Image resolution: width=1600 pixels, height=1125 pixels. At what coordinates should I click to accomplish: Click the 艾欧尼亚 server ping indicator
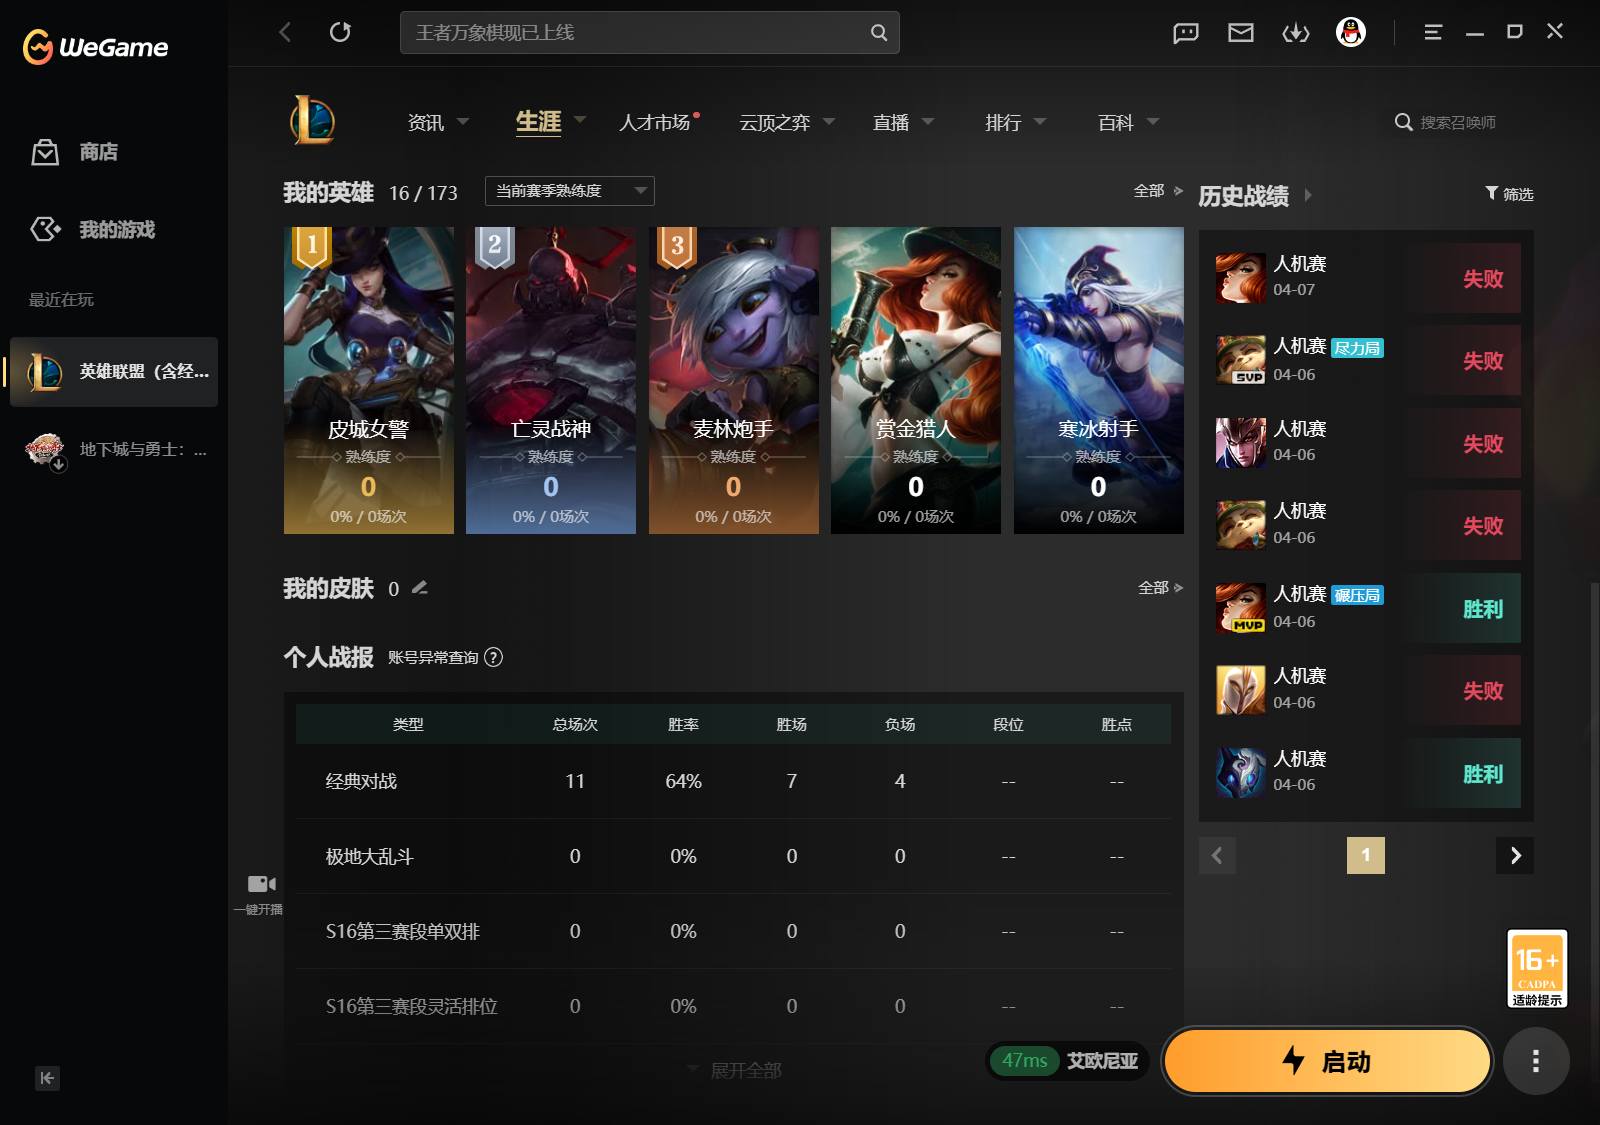pyautogui.click(x=1069, y=1061)
